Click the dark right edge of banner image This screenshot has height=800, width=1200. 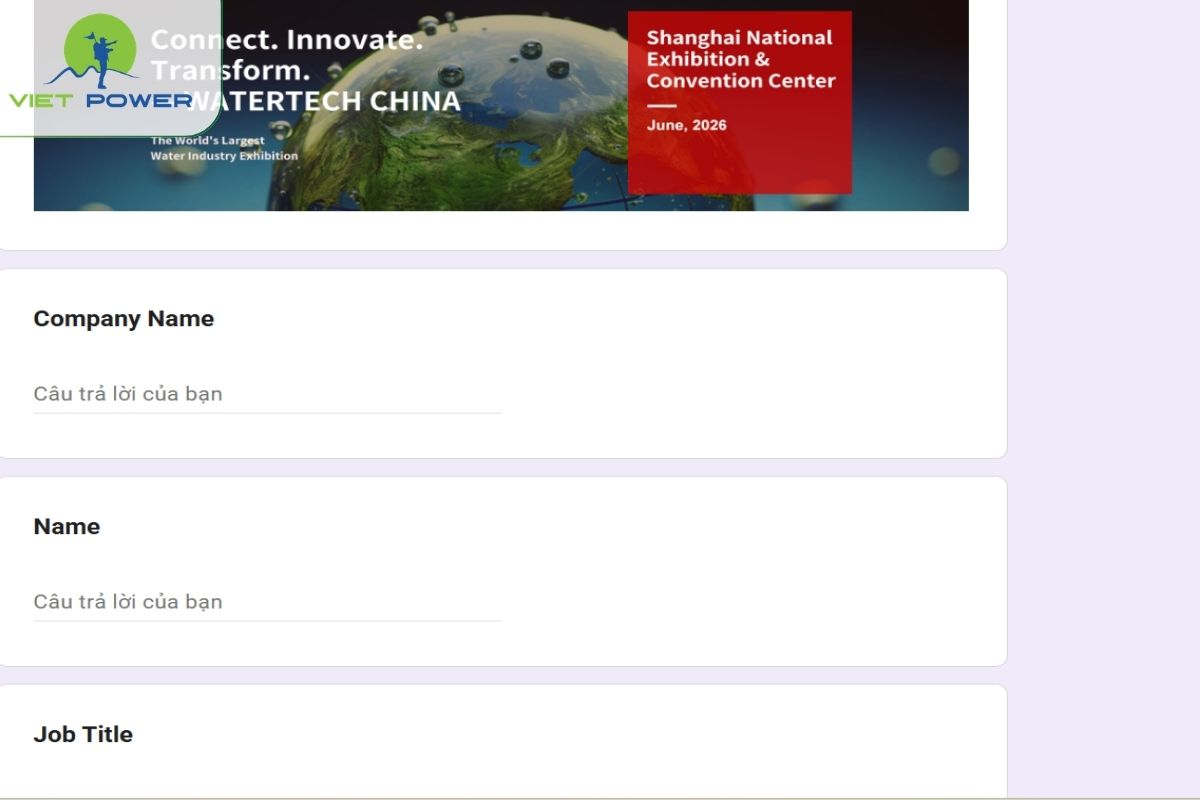tap(920, 100)
